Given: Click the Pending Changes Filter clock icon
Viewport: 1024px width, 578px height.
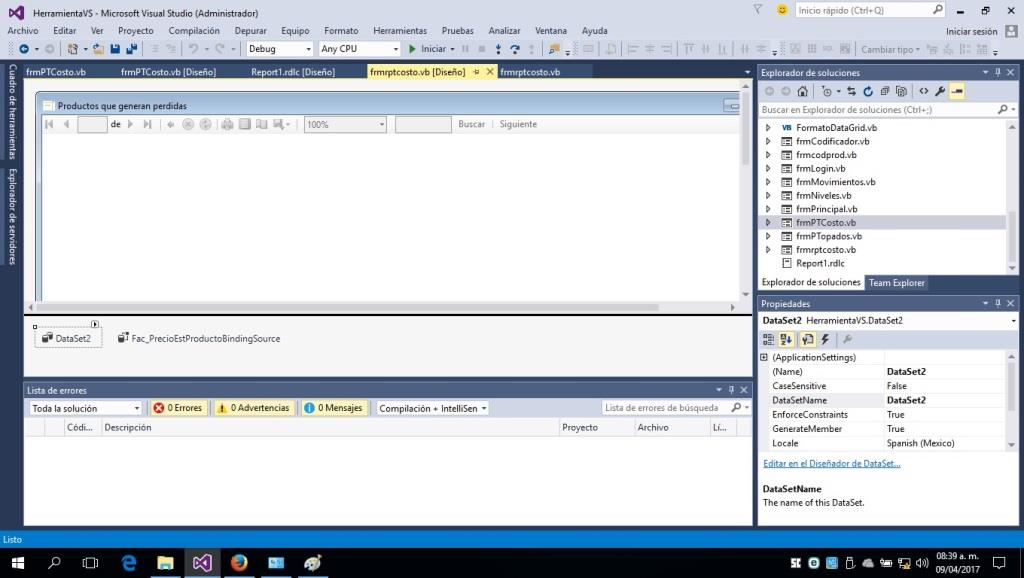Looking at the screenshot, I should (x=827, y=91).
